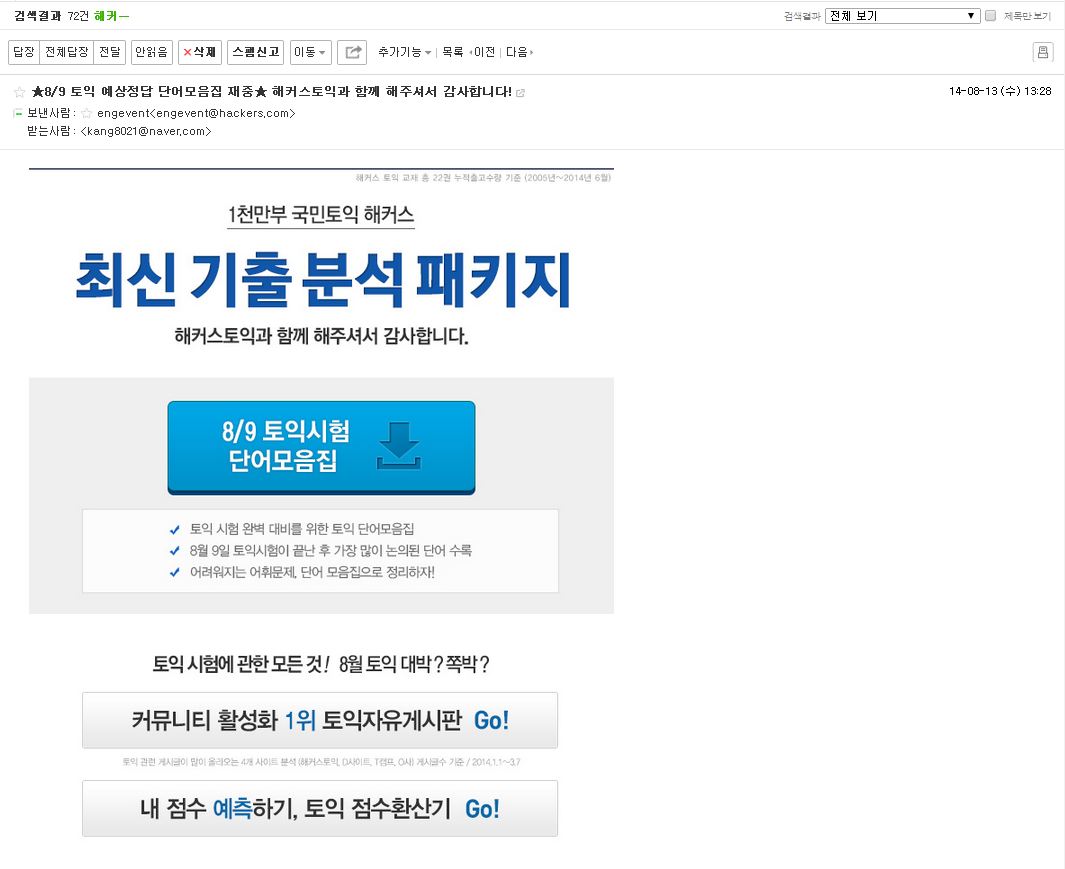
Task: Click the print icon at top right
Action: click(x=1043, y=52)
